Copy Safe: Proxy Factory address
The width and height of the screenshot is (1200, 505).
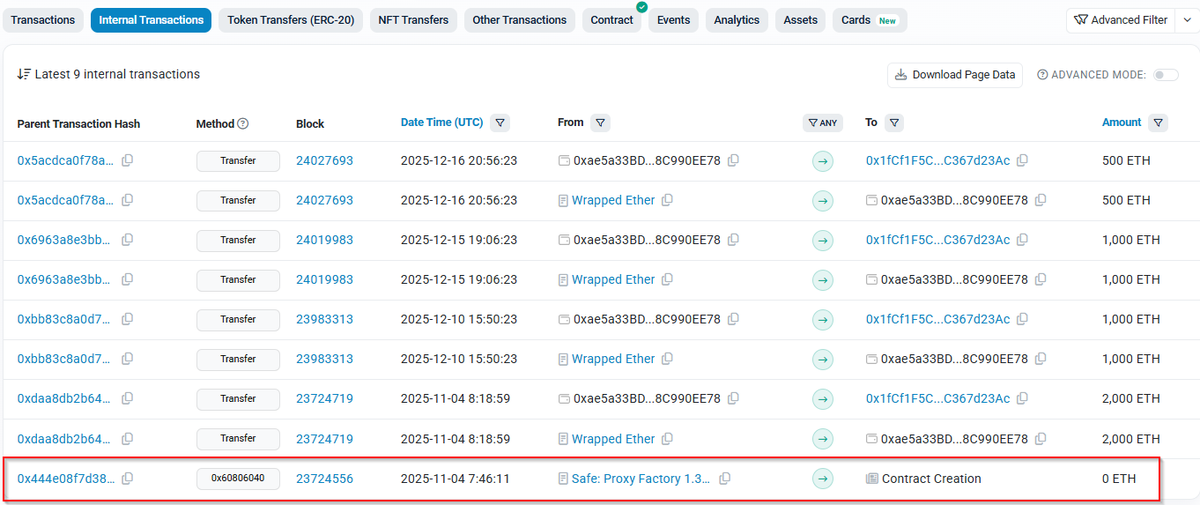click(725, 479)
